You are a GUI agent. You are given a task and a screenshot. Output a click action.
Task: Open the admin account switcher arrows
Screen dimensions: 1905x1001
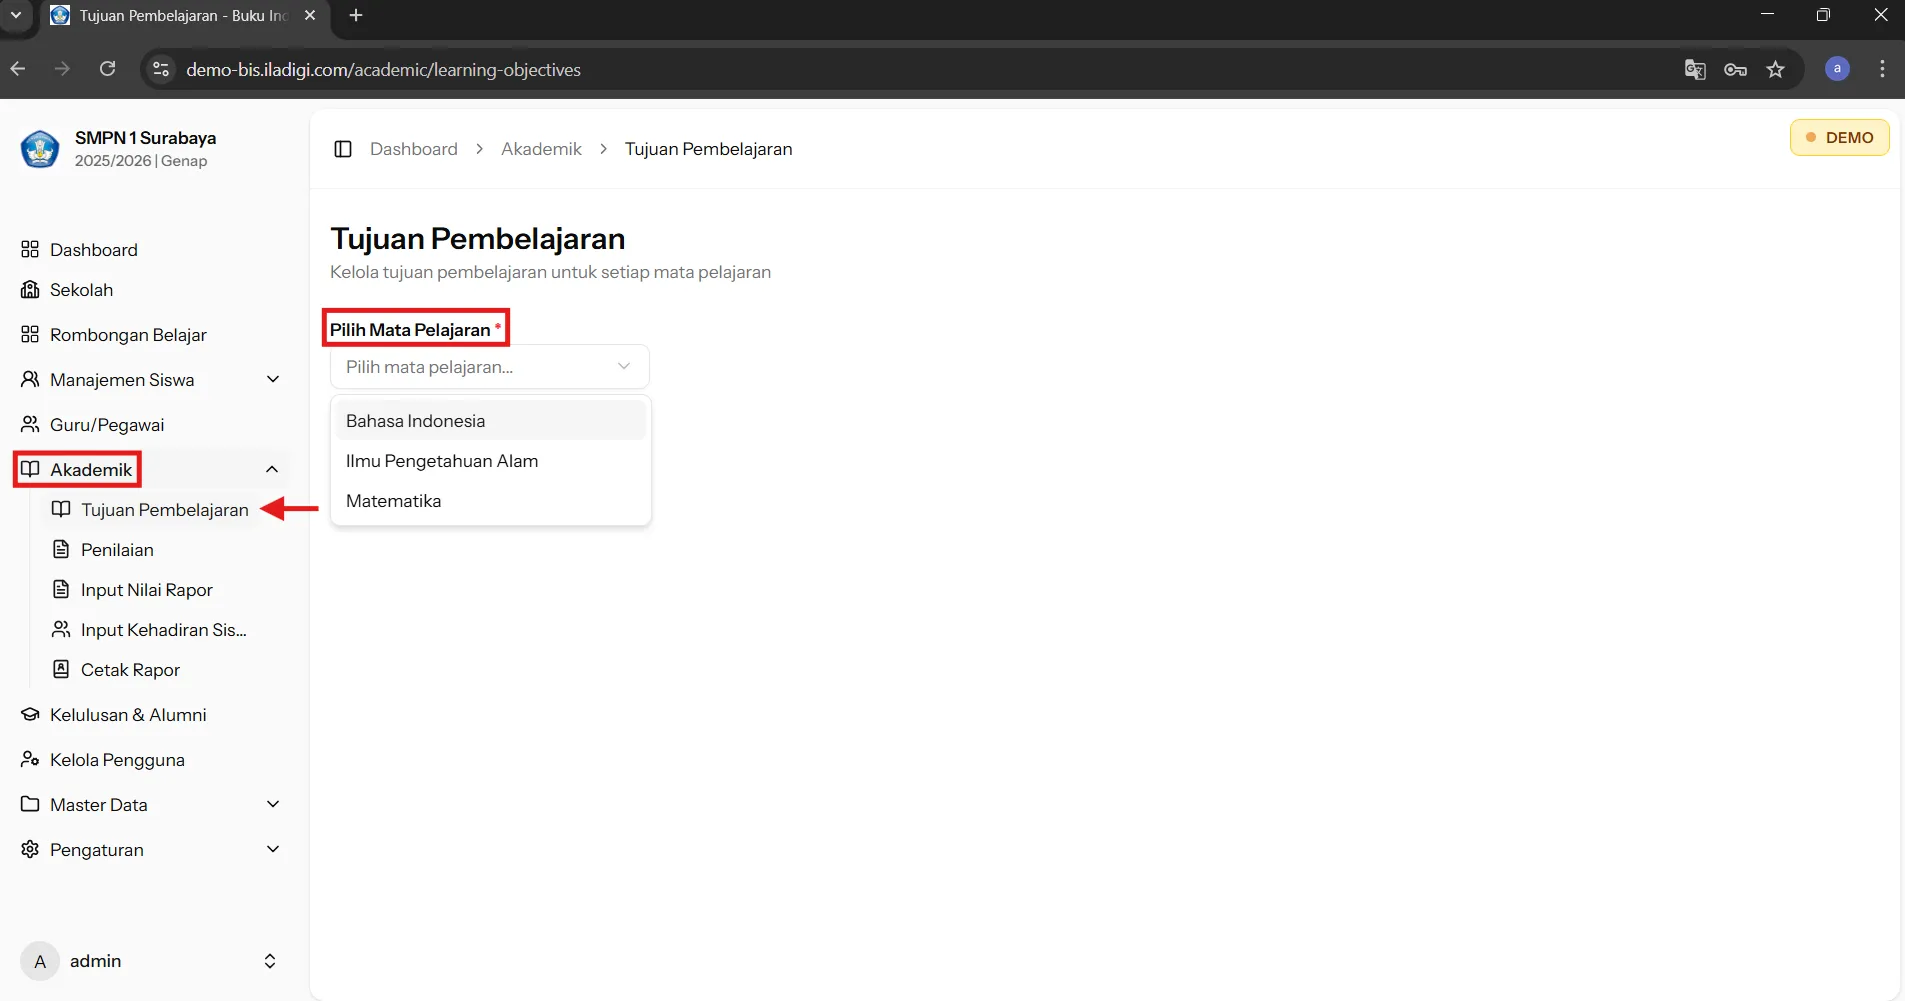pyautogui.click(x=270, y=961)
